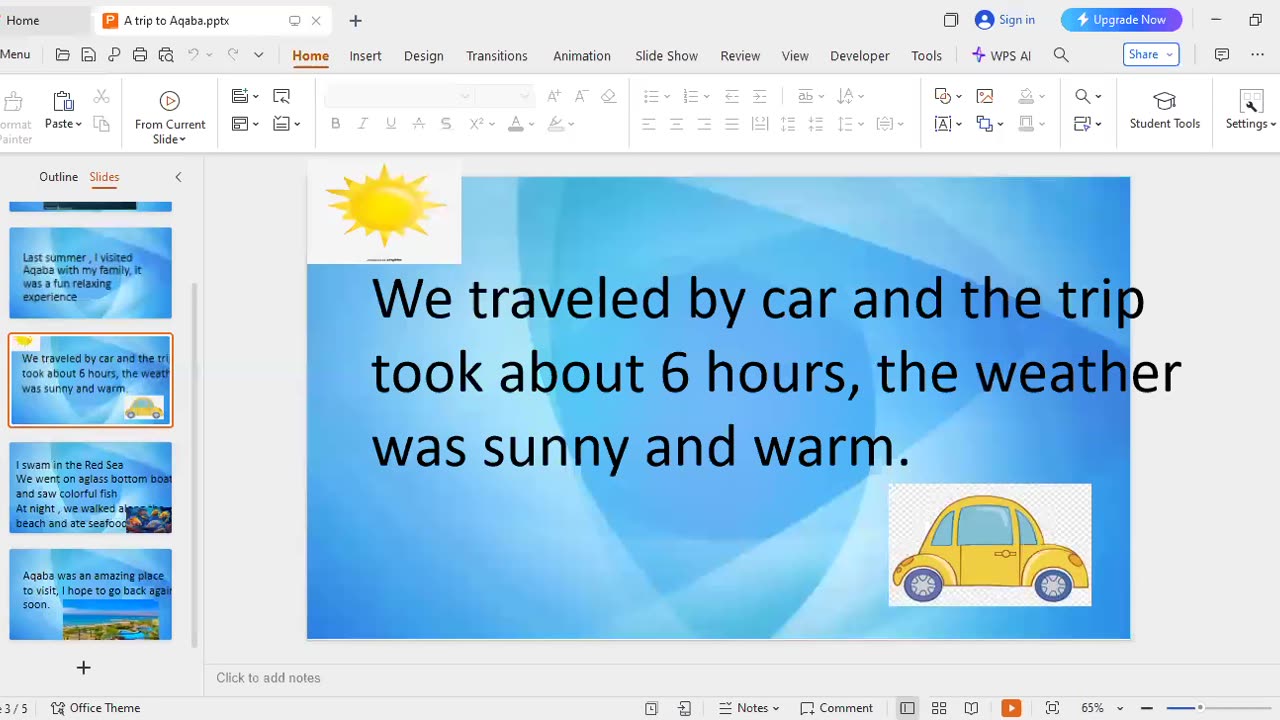The height and width of the screenshot is (720, 1280).
Task: Switch to Reading view book icon
Action: [971, 708]
